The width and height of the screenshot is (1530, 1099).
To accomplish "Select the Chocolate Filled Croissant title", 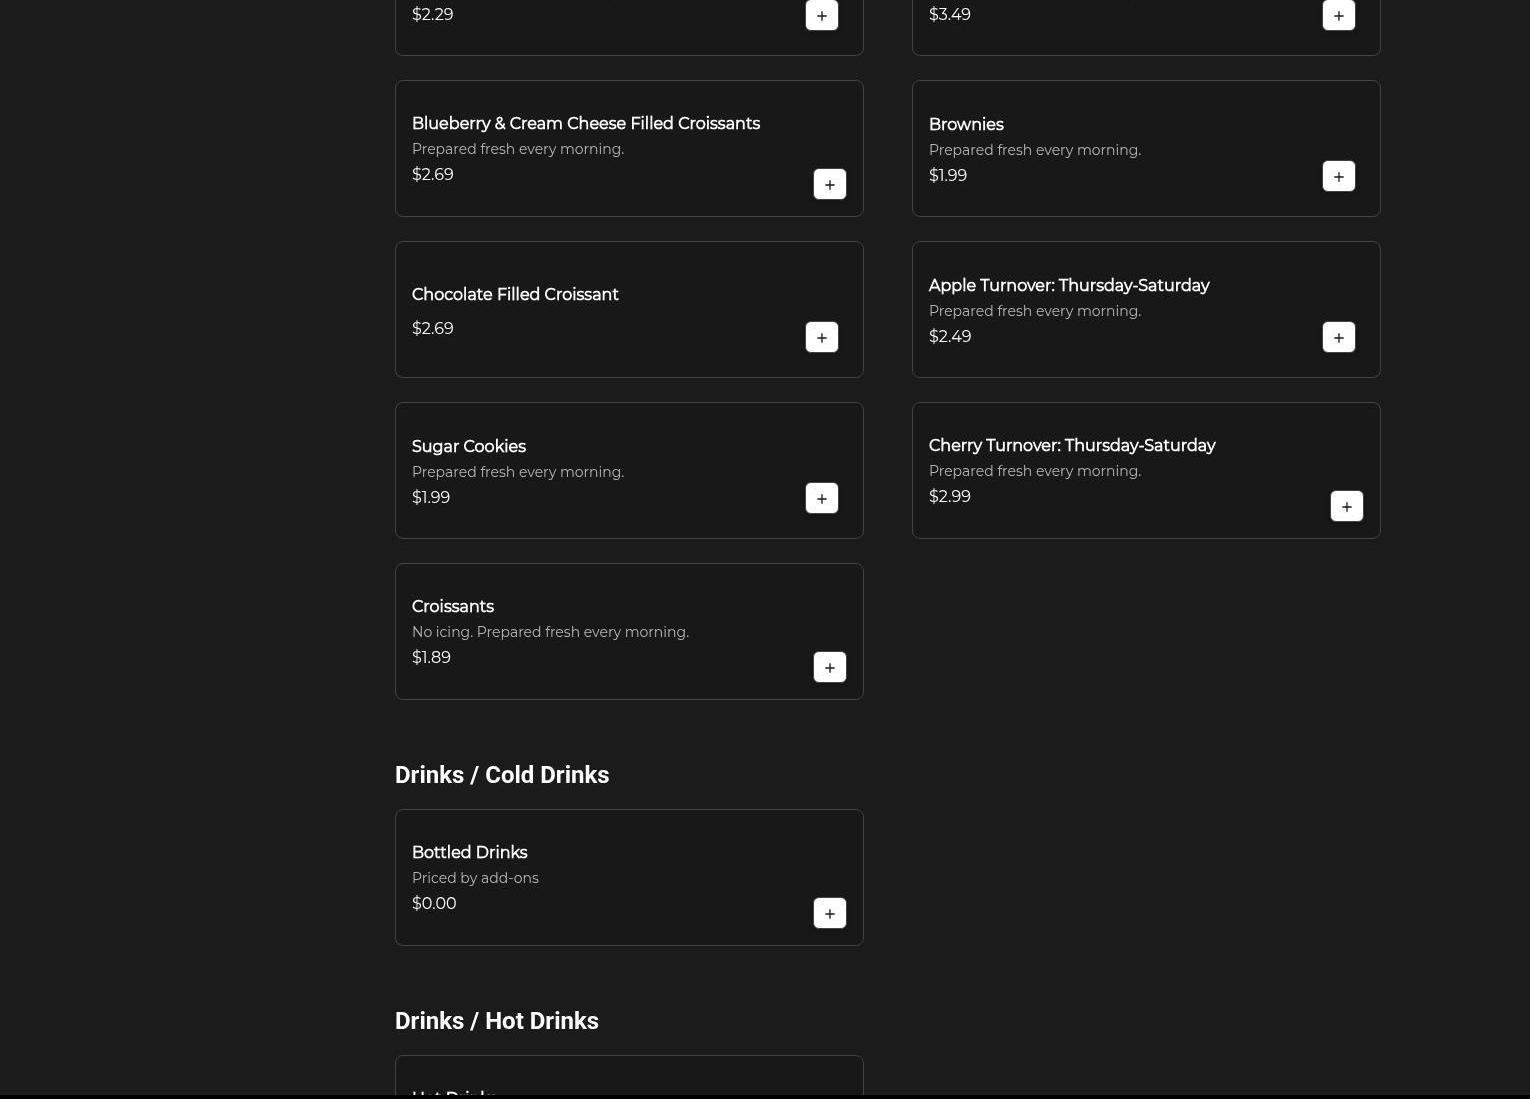I will (514, 295).
